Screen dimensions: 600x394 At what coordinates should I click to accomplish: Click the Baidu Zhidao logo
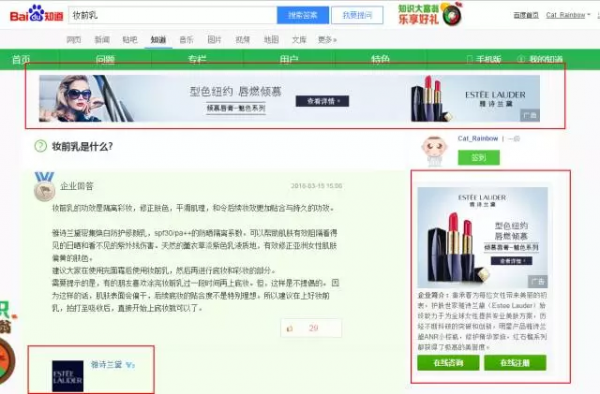click(36, 14)
